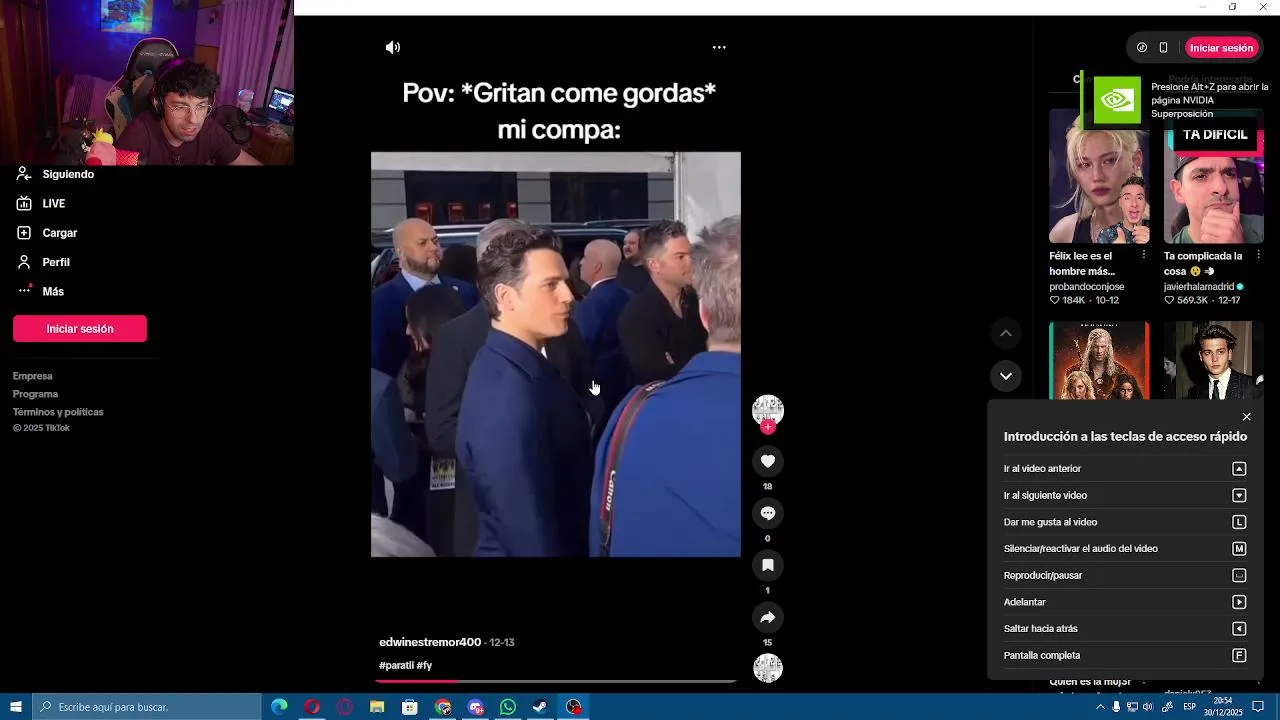1280x720 pixels.
Task: Open the comments bubble icon
Action: 768,513
